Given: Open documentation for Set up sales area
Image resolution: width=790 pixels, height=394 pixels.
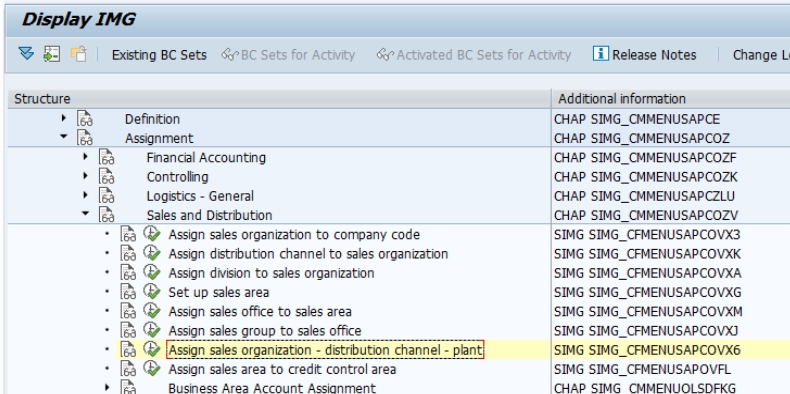Looking at the screenshot, I should pyautogui.click(x=128, y=292).
